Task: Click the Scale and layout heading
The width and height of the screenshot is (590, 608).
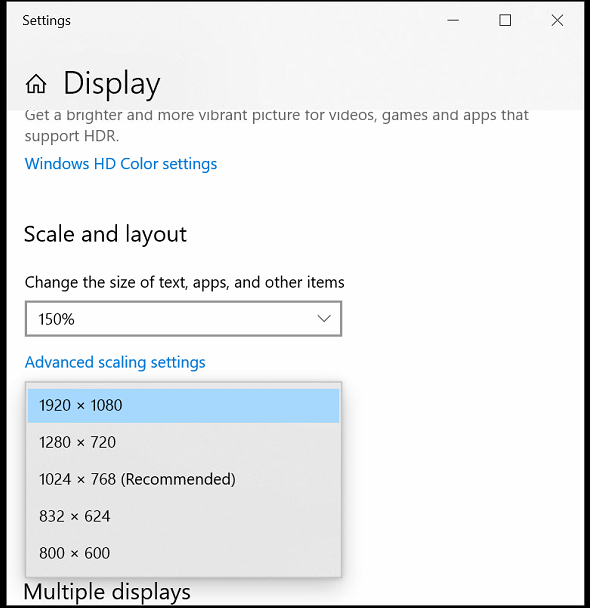Action: coord(105,234)
